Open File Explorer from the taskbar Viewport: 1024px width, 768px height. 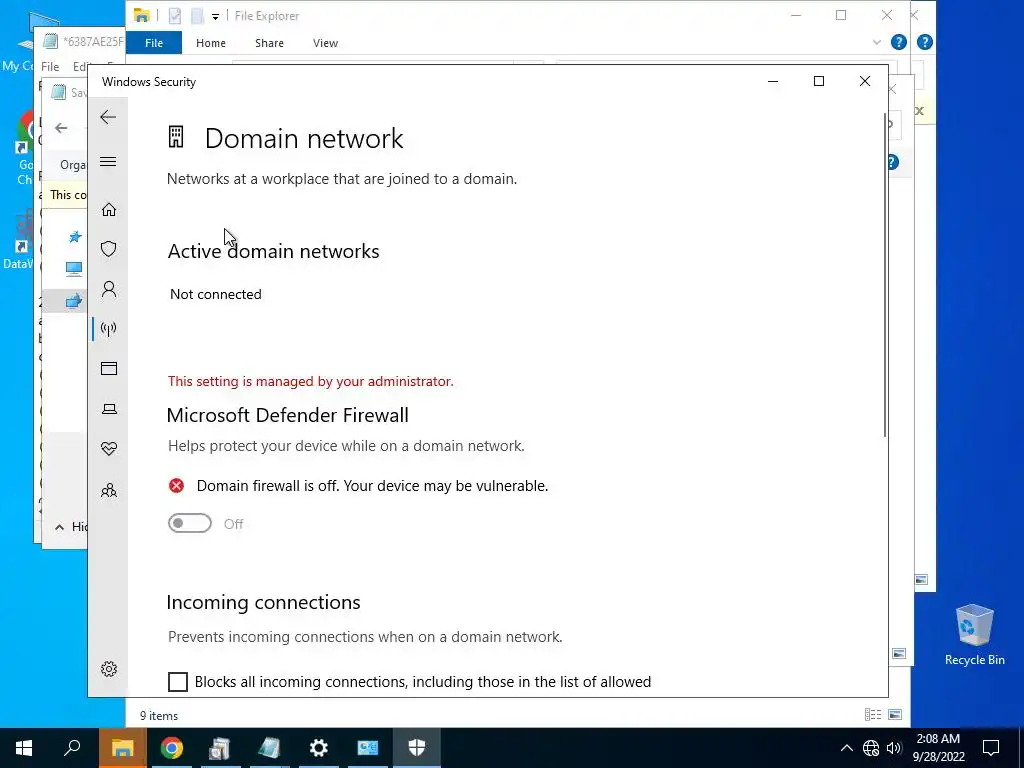click(x=122, y=748)
